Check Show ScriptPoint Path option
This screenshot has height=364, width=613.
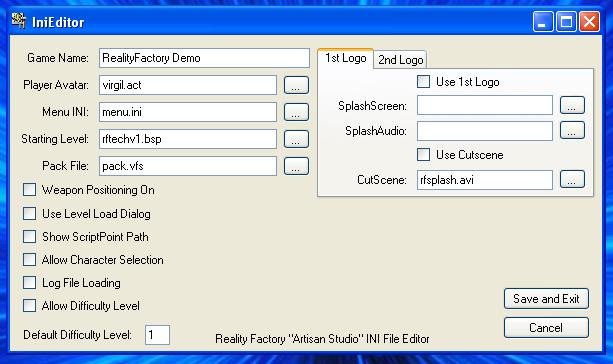click(29, 237)
